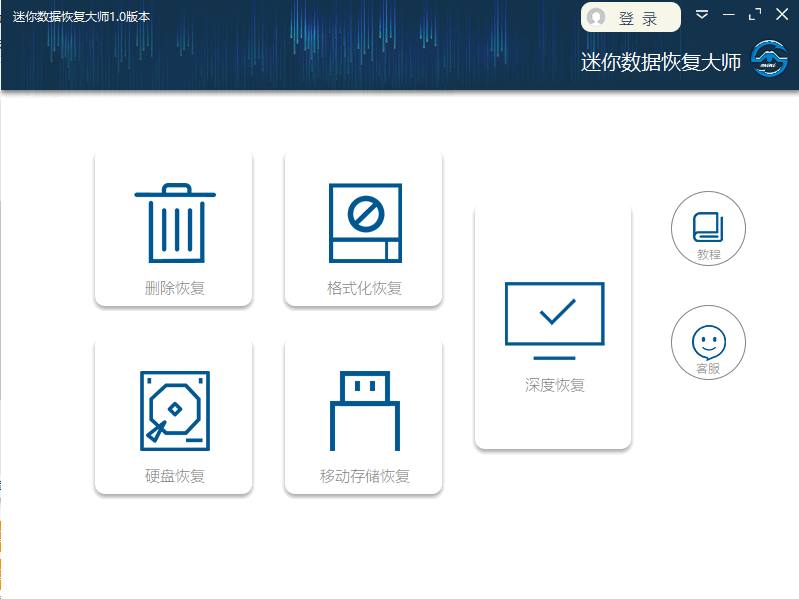The image size is (799, 599).
Task: Click the user avatar in login button
Action: [x=596, y=17]
